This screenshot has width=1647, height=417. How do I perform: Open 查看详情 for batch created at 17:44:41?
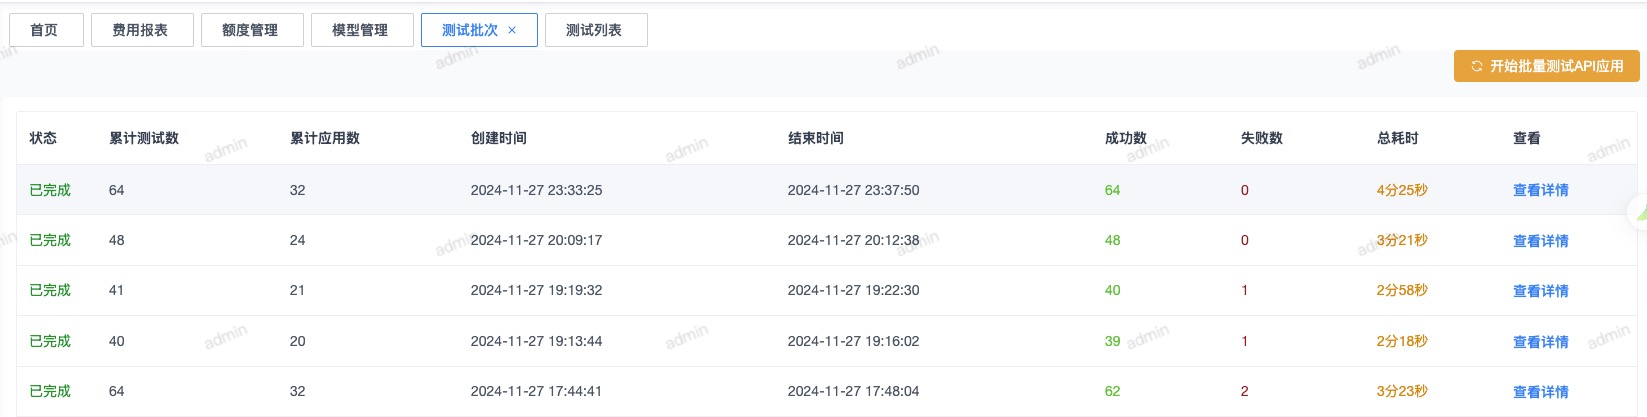coord(1540,392)
